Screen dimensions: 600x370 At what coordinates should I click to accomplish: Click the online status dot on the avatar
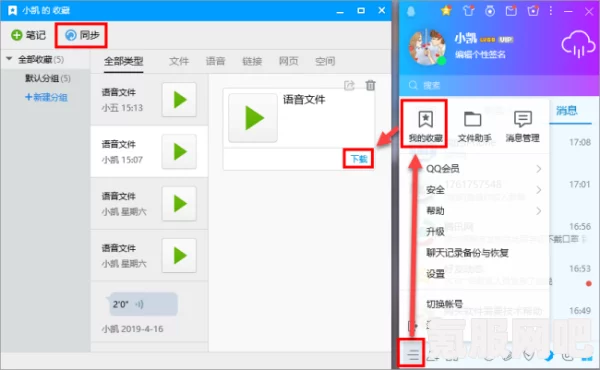[442, 61]
